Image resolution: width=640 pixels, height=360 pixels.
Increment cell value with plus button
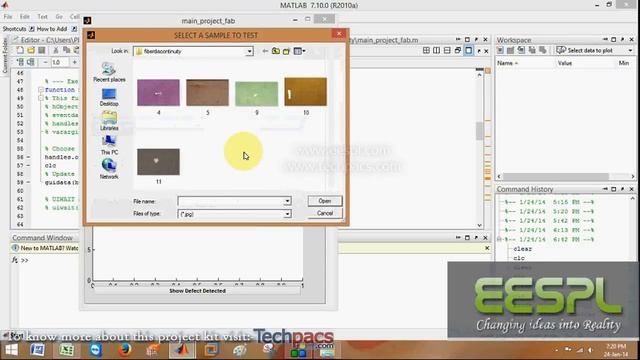click(x=74, y=62)
